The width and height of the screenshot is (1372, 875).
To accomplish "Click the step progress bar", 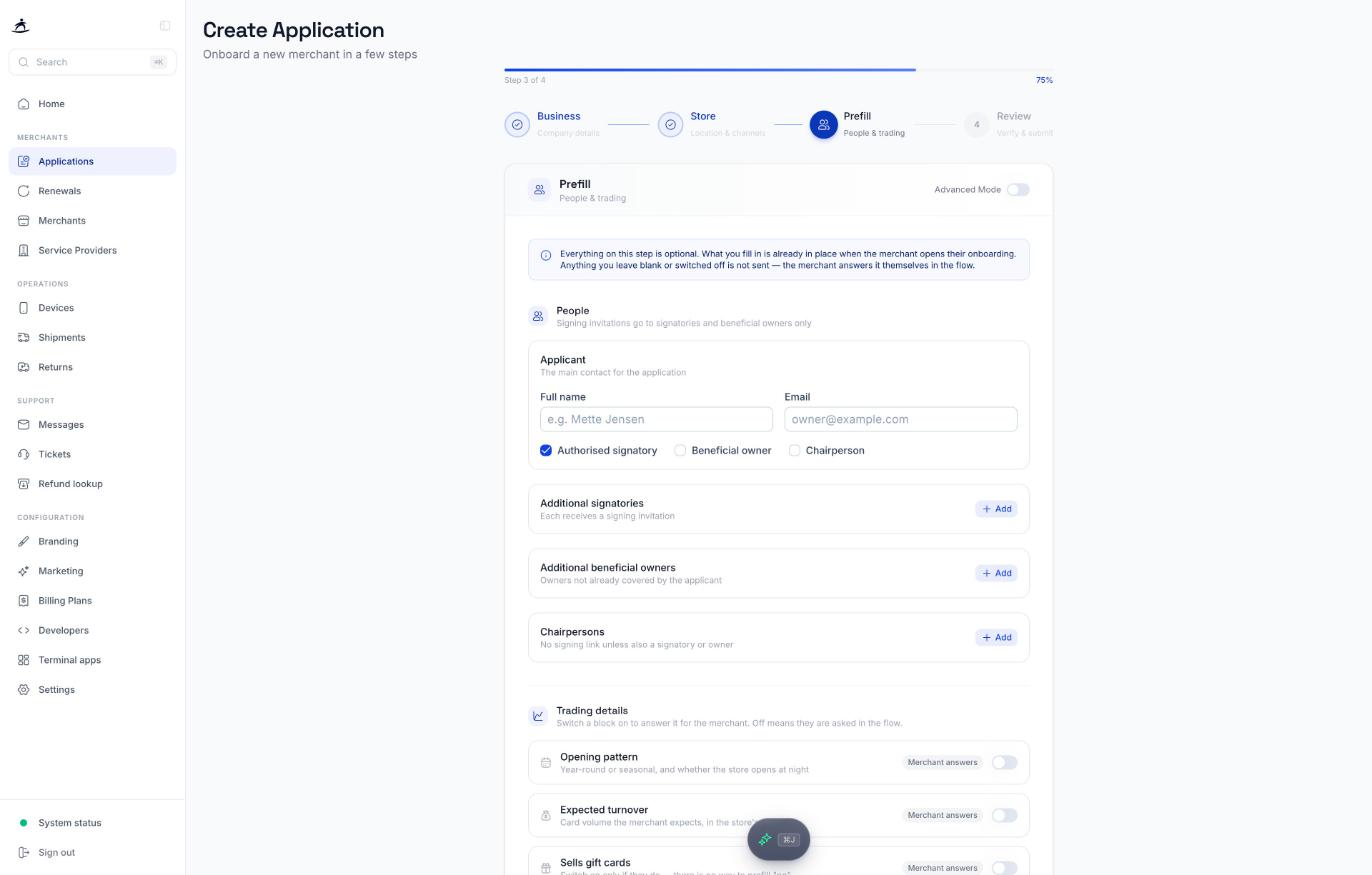I will (778, 70).
